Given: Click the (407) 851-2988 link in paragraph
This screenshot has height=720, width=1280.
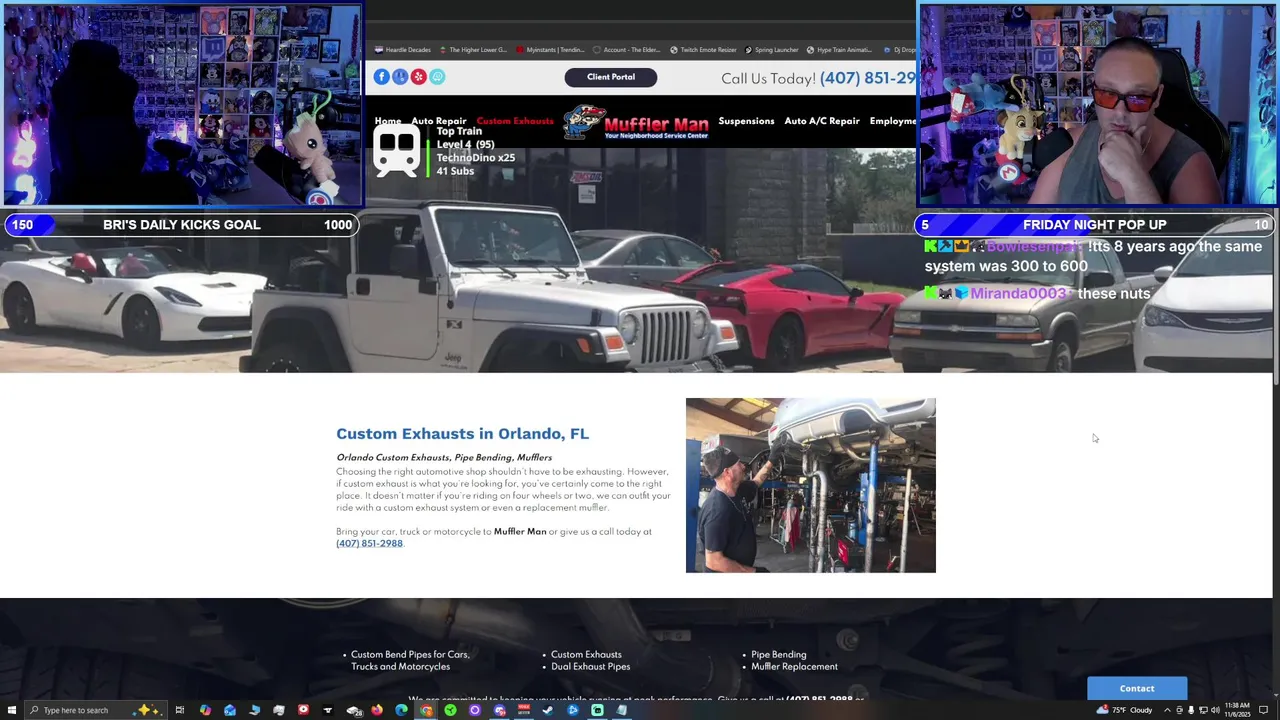Looking at the screenshot, I should tap(369, 544).
